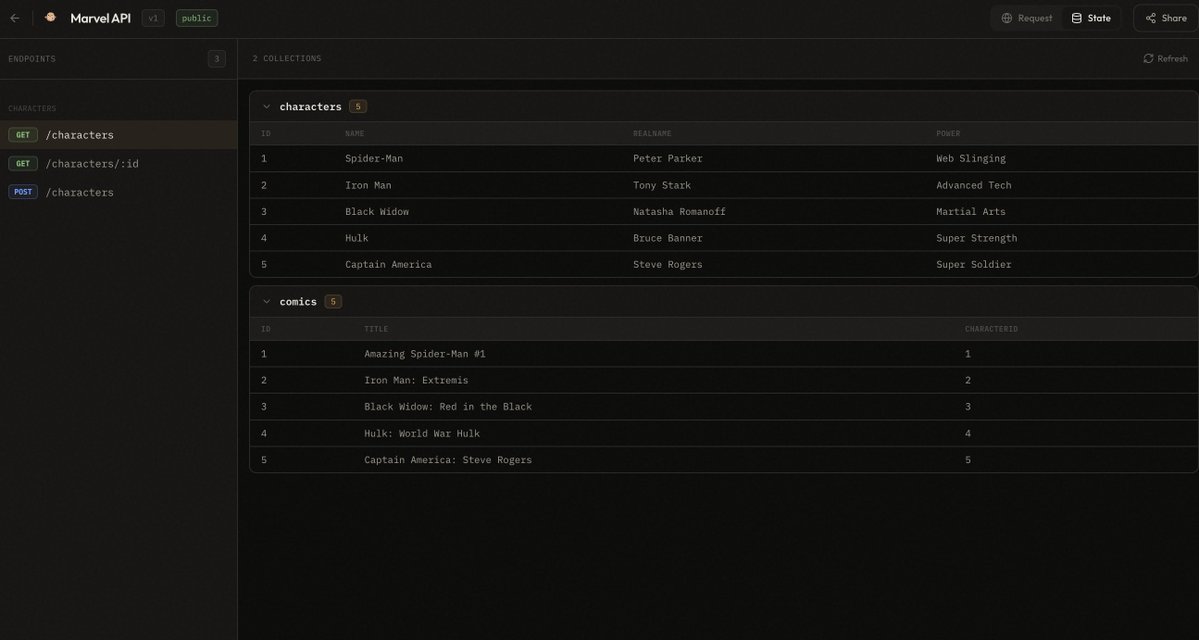Click the Amazing Spider-Man #1 title

tap(424, 354)
